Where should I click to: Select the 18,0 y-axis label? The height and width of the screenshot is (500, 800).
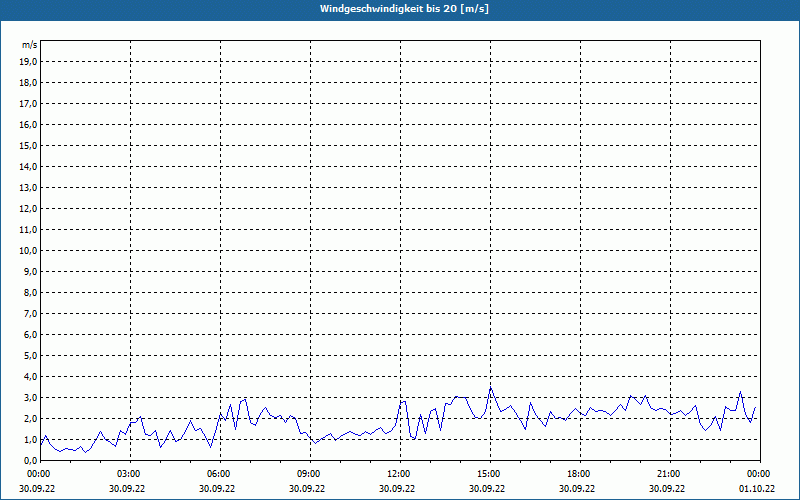30,83
